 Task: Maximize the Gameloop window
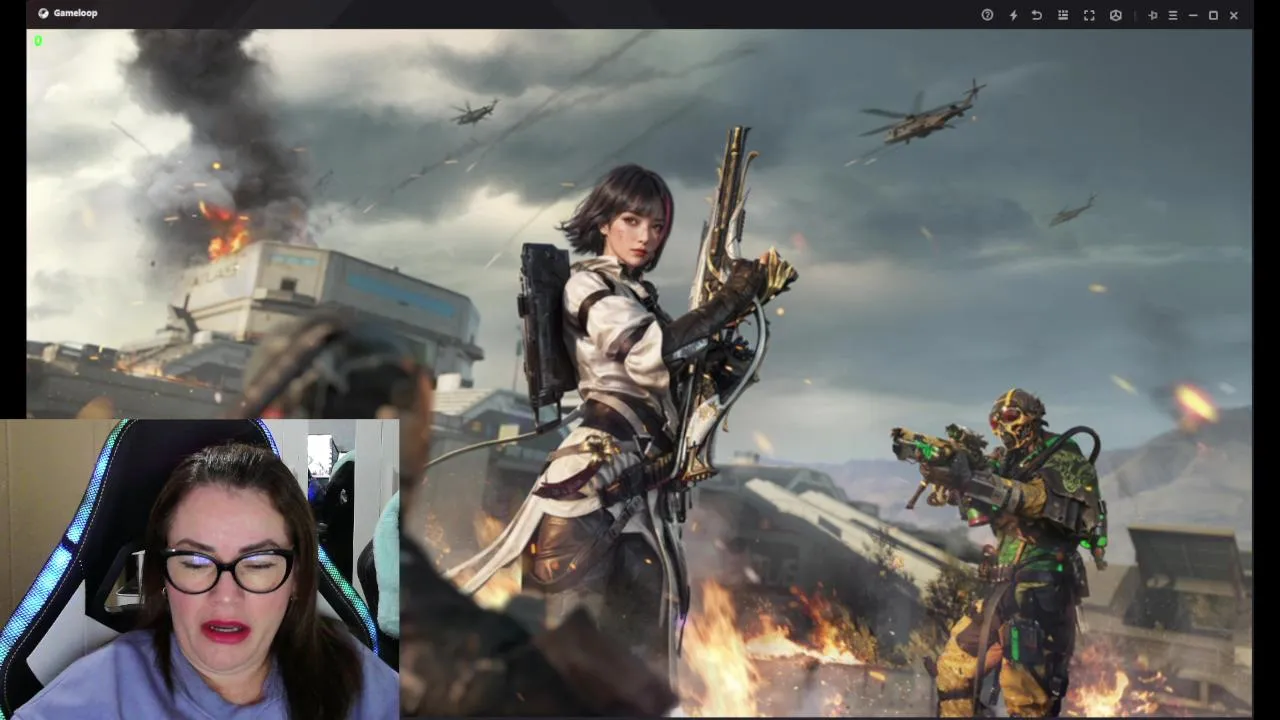1213,15
